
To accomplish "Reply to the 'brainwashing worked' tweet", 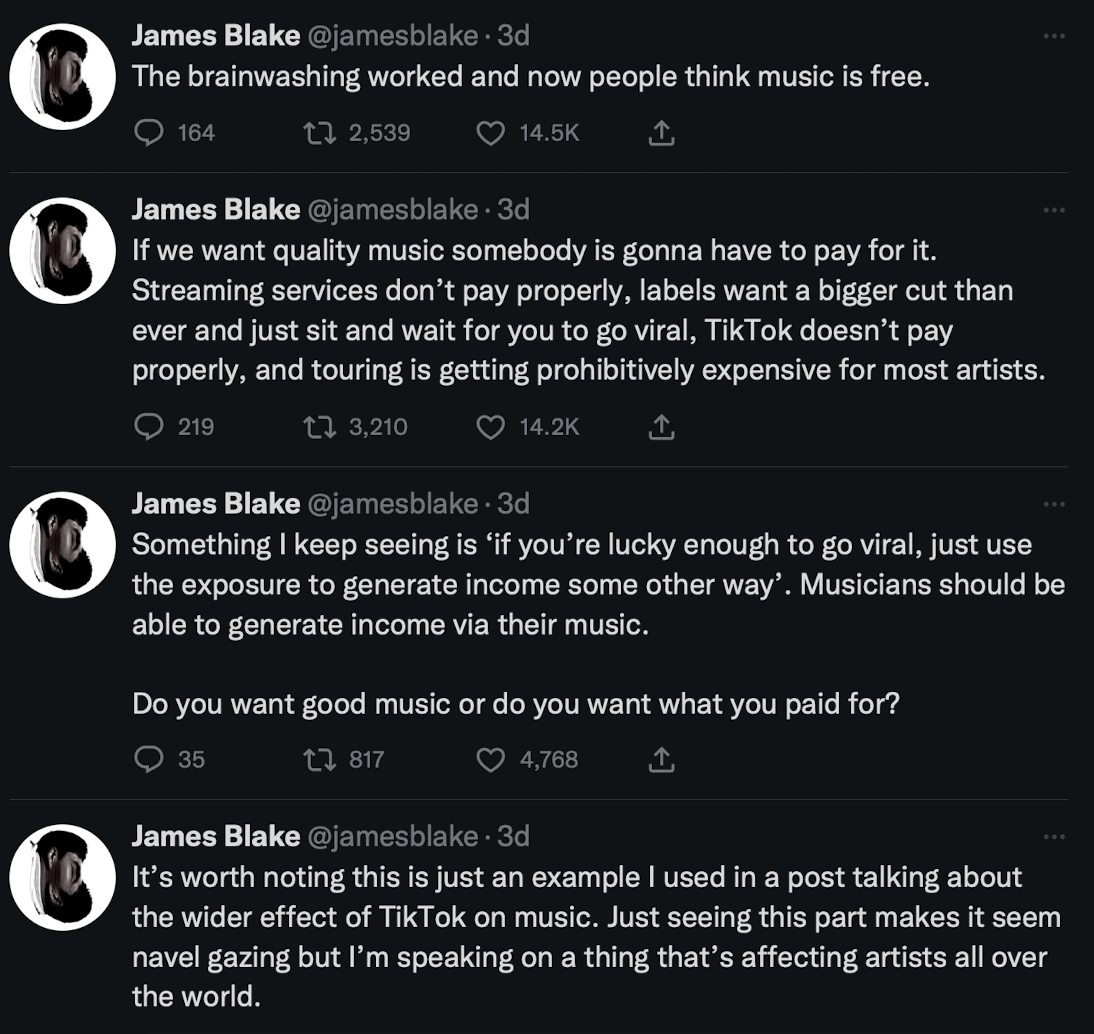I will (148, 133).
